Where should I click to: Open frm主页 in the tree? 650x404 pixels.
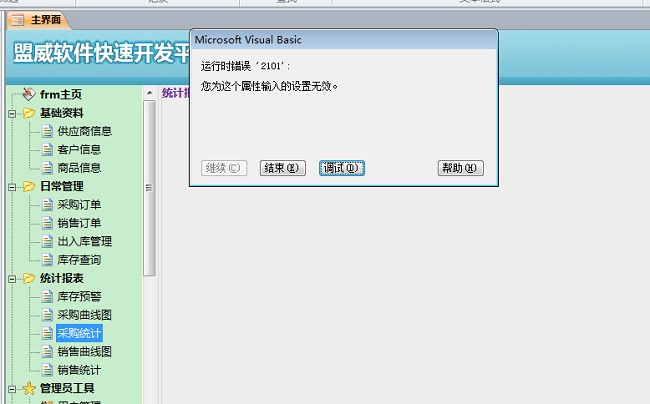pos(61,94)
